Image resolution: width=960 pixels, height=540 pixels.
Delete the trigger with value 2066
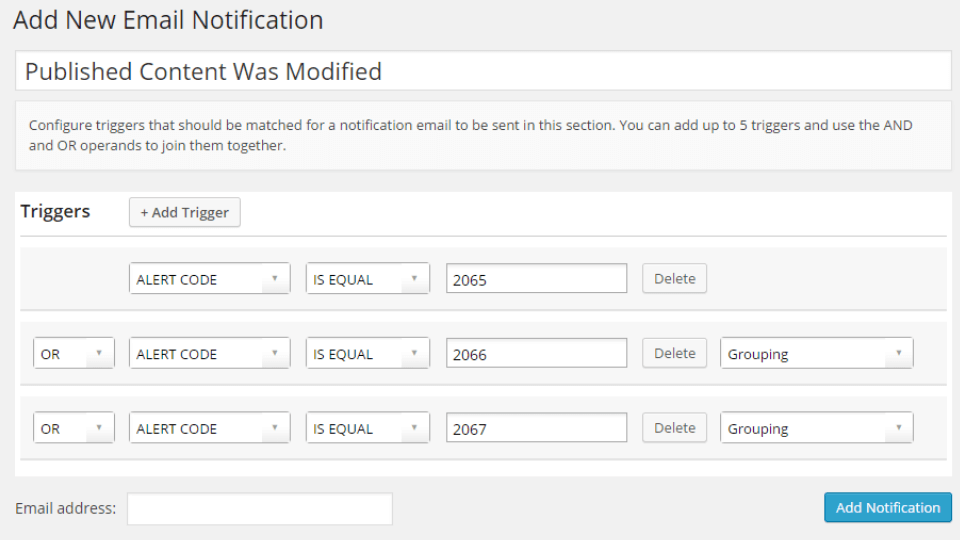[x=674, y=353]
